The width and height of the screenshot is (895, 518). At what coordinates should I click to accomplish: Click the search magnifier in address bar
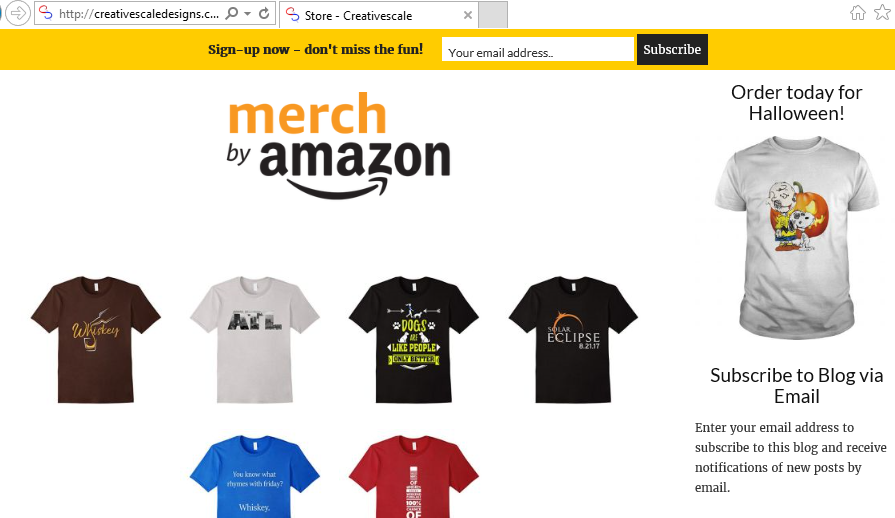point(231,13)
